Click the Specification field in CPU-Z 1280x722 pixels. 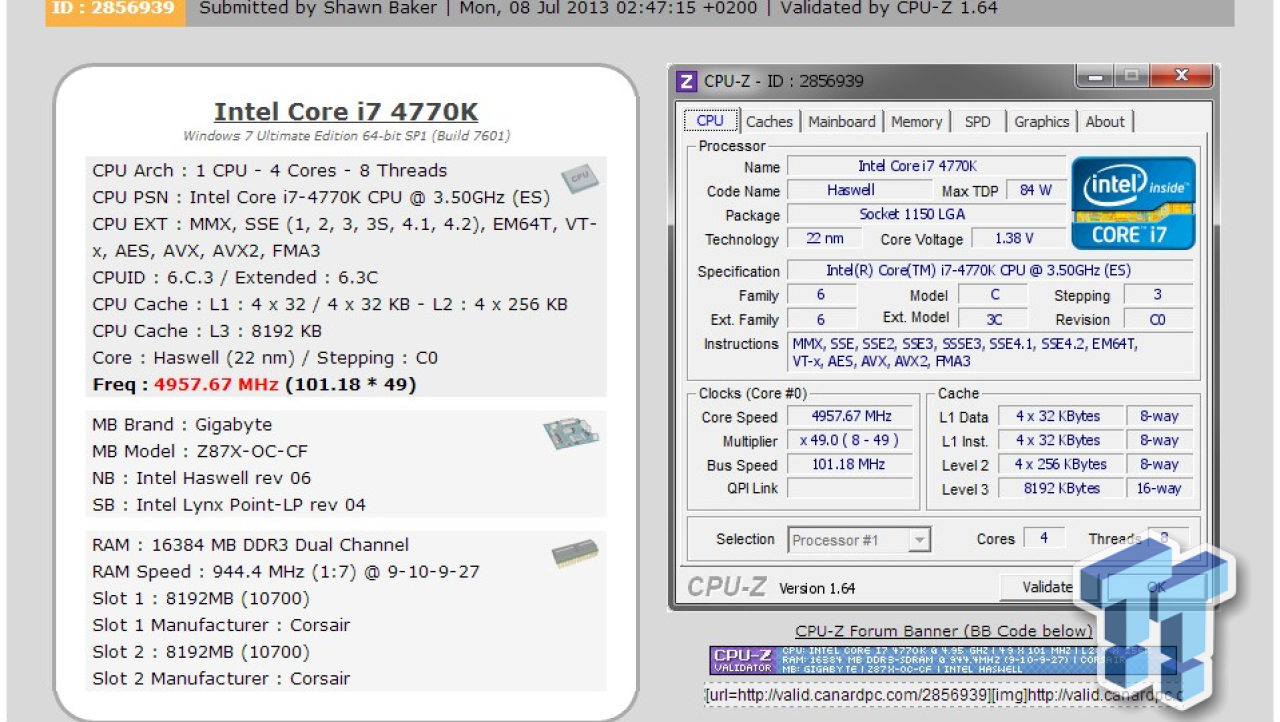coord(990,271)
